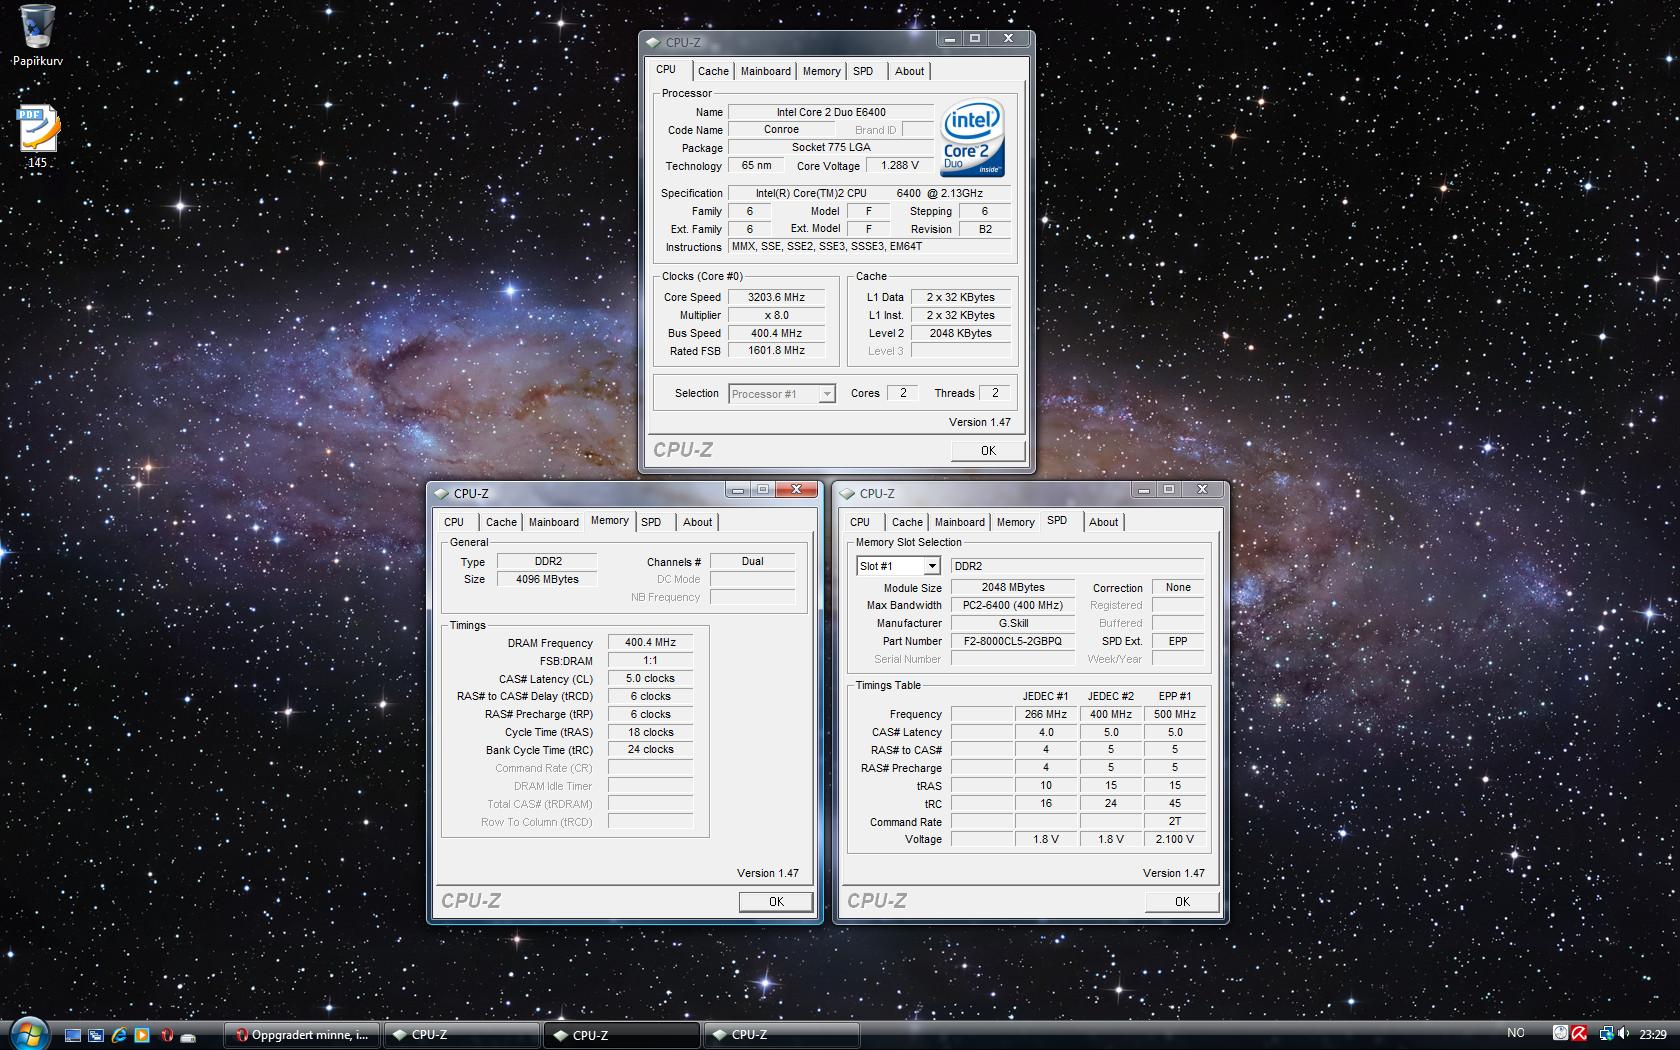Click EPP #1 frequency 500 MHz cell
This screenshot has width=1680, height=1050.
click(x=1175, y=714)
